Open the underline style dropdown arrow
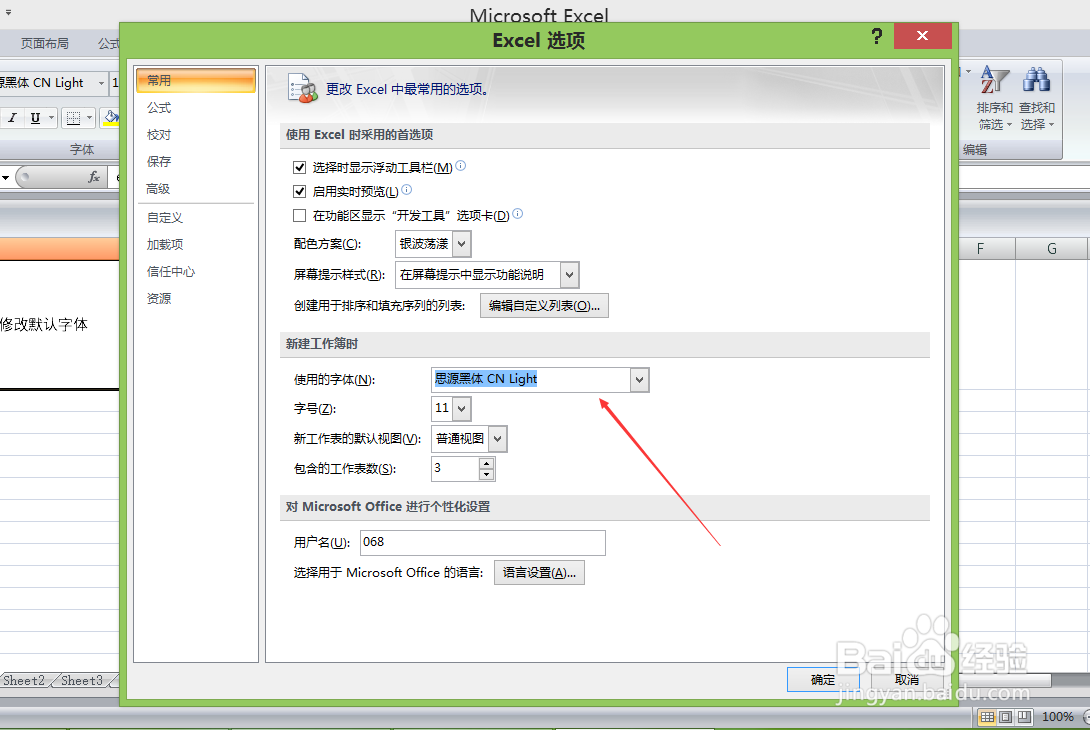The height and width of the screenshot is (730, 1090). tap(51, 118)
